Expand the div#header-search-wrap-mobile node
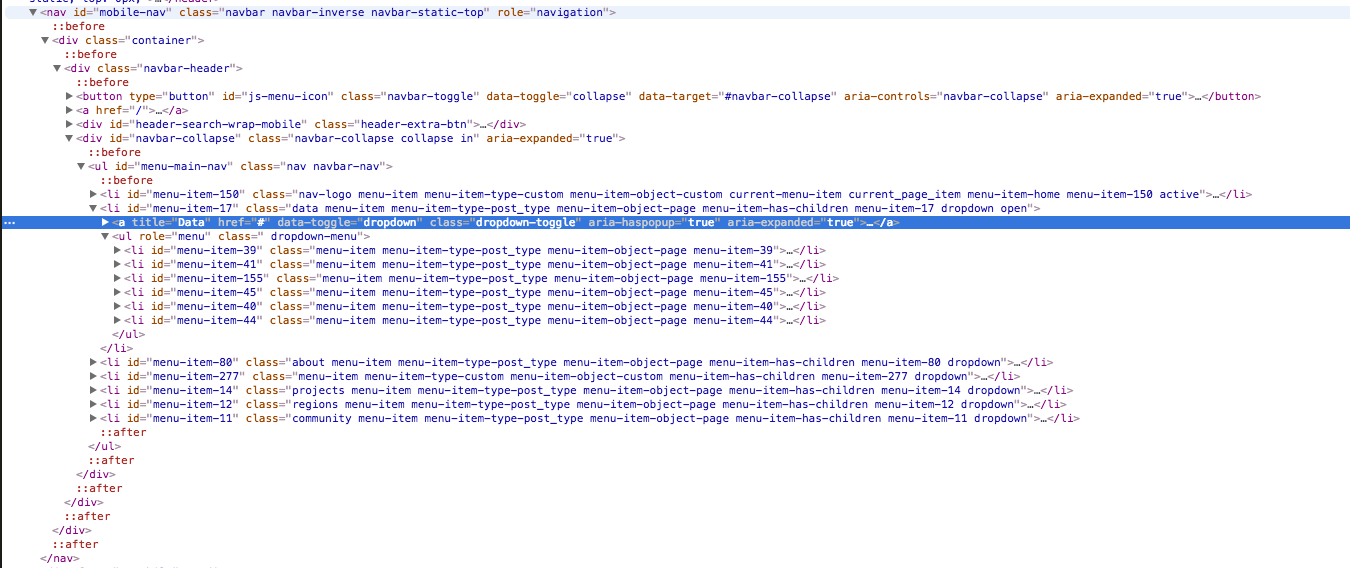 pyautogui.click(x=69, y=125)
